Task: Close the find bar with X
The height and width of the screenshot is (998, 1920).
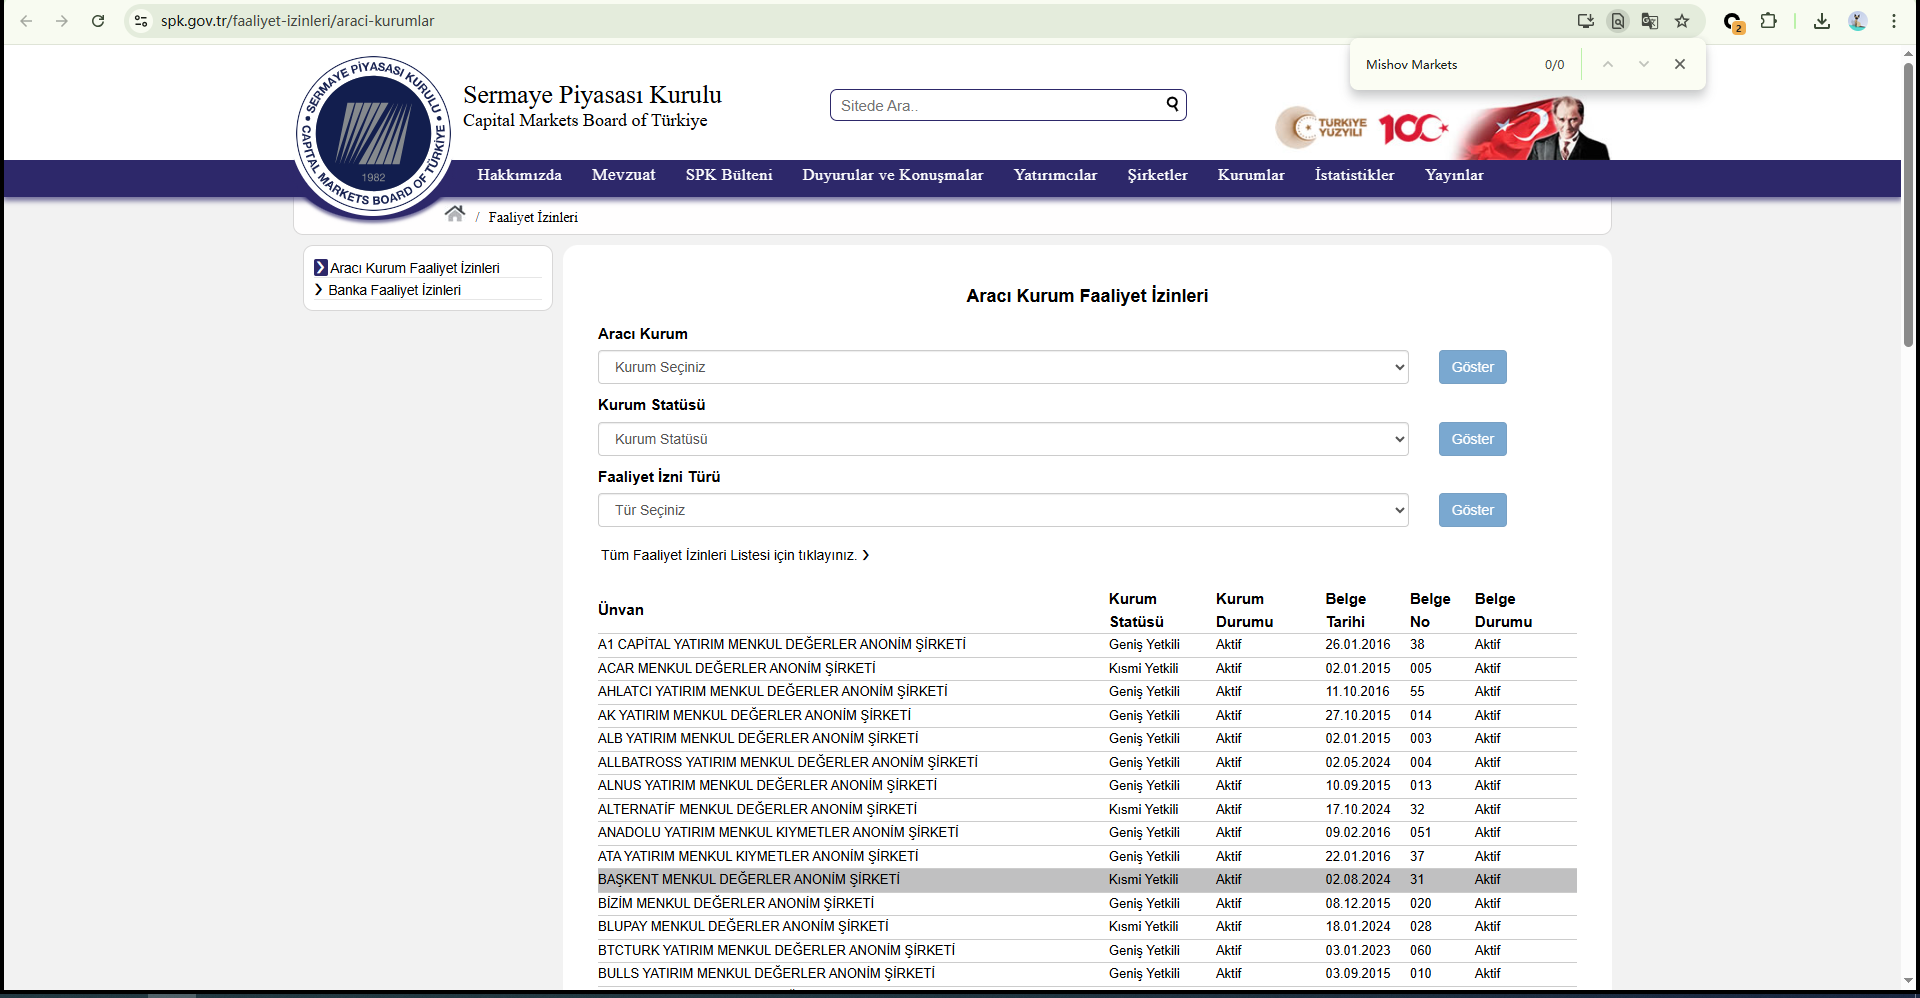Action: pyautogui.click(x=1680, y=64)
